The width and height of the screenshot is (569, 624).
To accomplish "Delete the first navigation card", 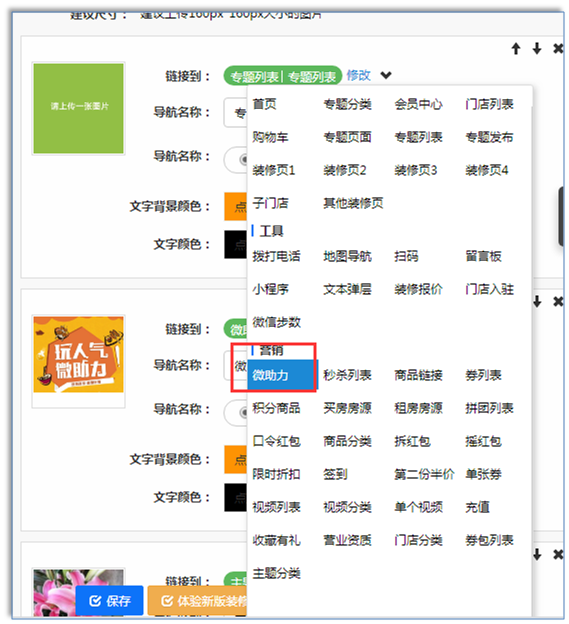I will click(558, 49).
